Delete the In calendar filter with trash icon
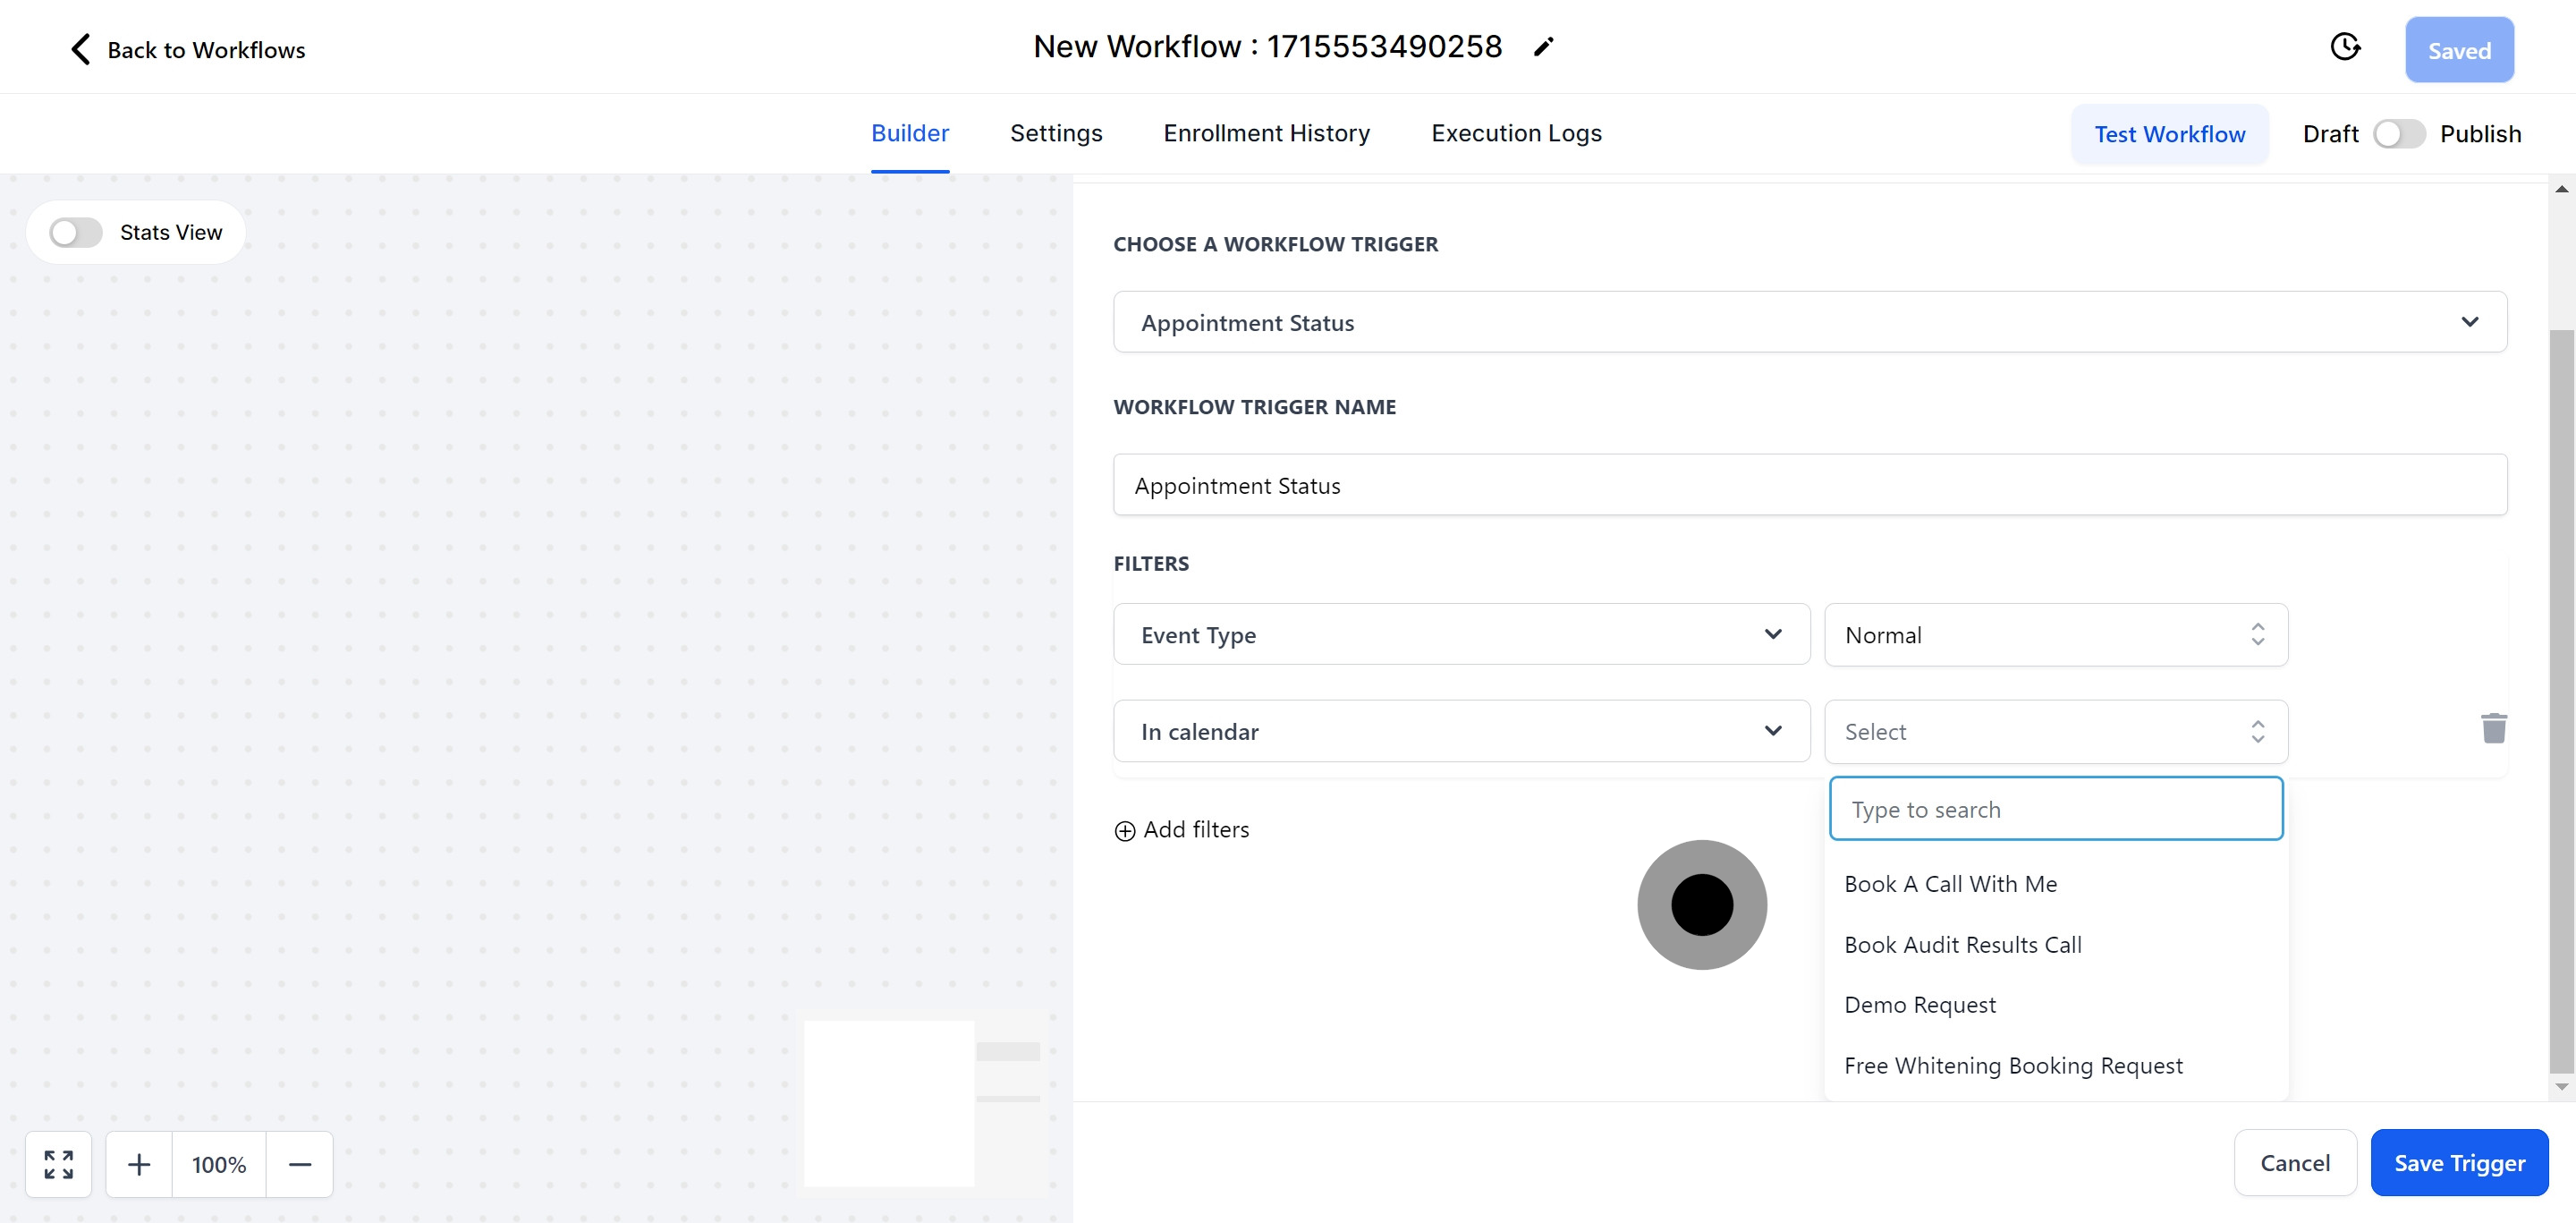The height and width of the screenshot is (1223, 2576). click(2493, 728)
